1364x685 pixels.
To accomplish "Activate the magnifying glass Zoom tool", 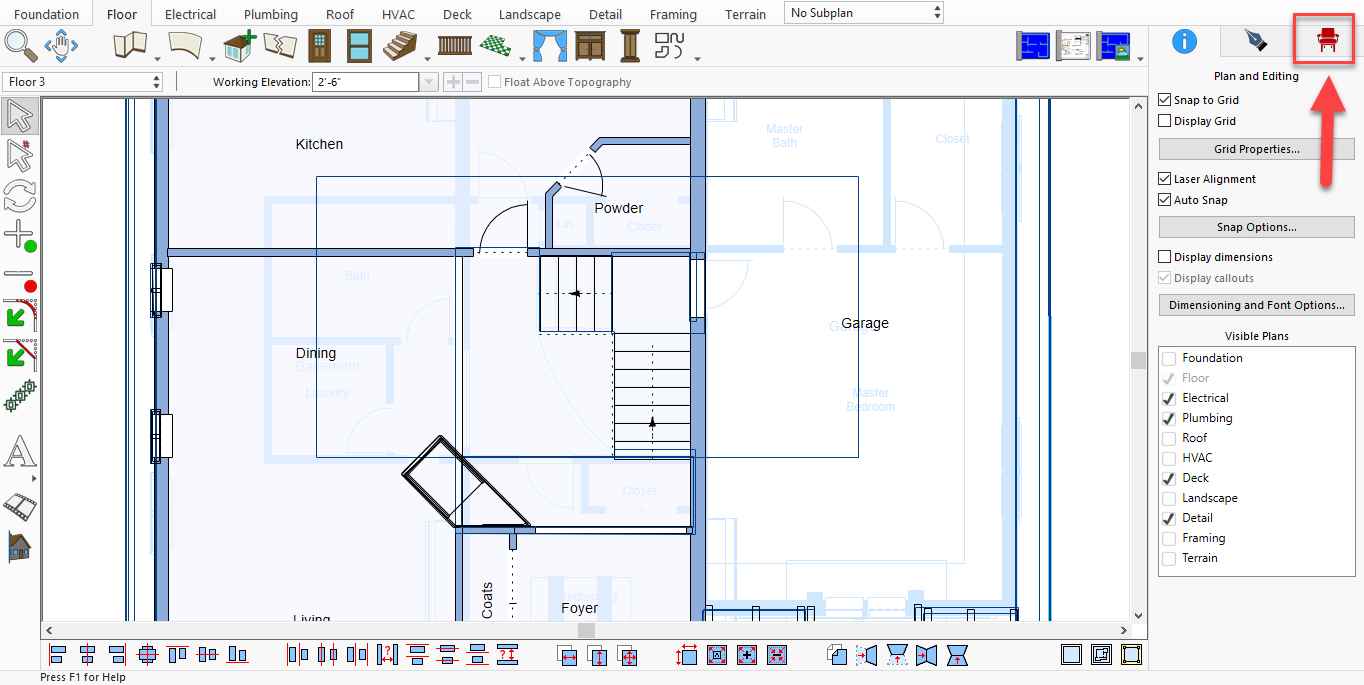I will tap(20, 45).
